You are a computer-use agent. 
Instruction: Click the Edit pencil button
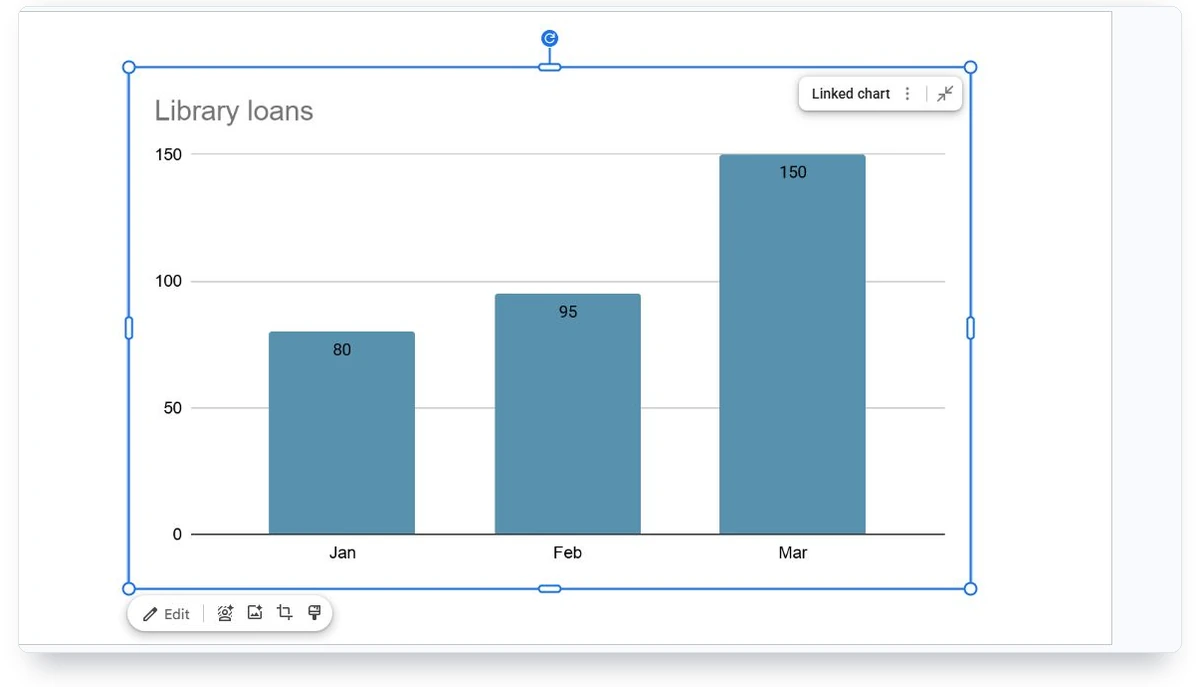(166, 614)
